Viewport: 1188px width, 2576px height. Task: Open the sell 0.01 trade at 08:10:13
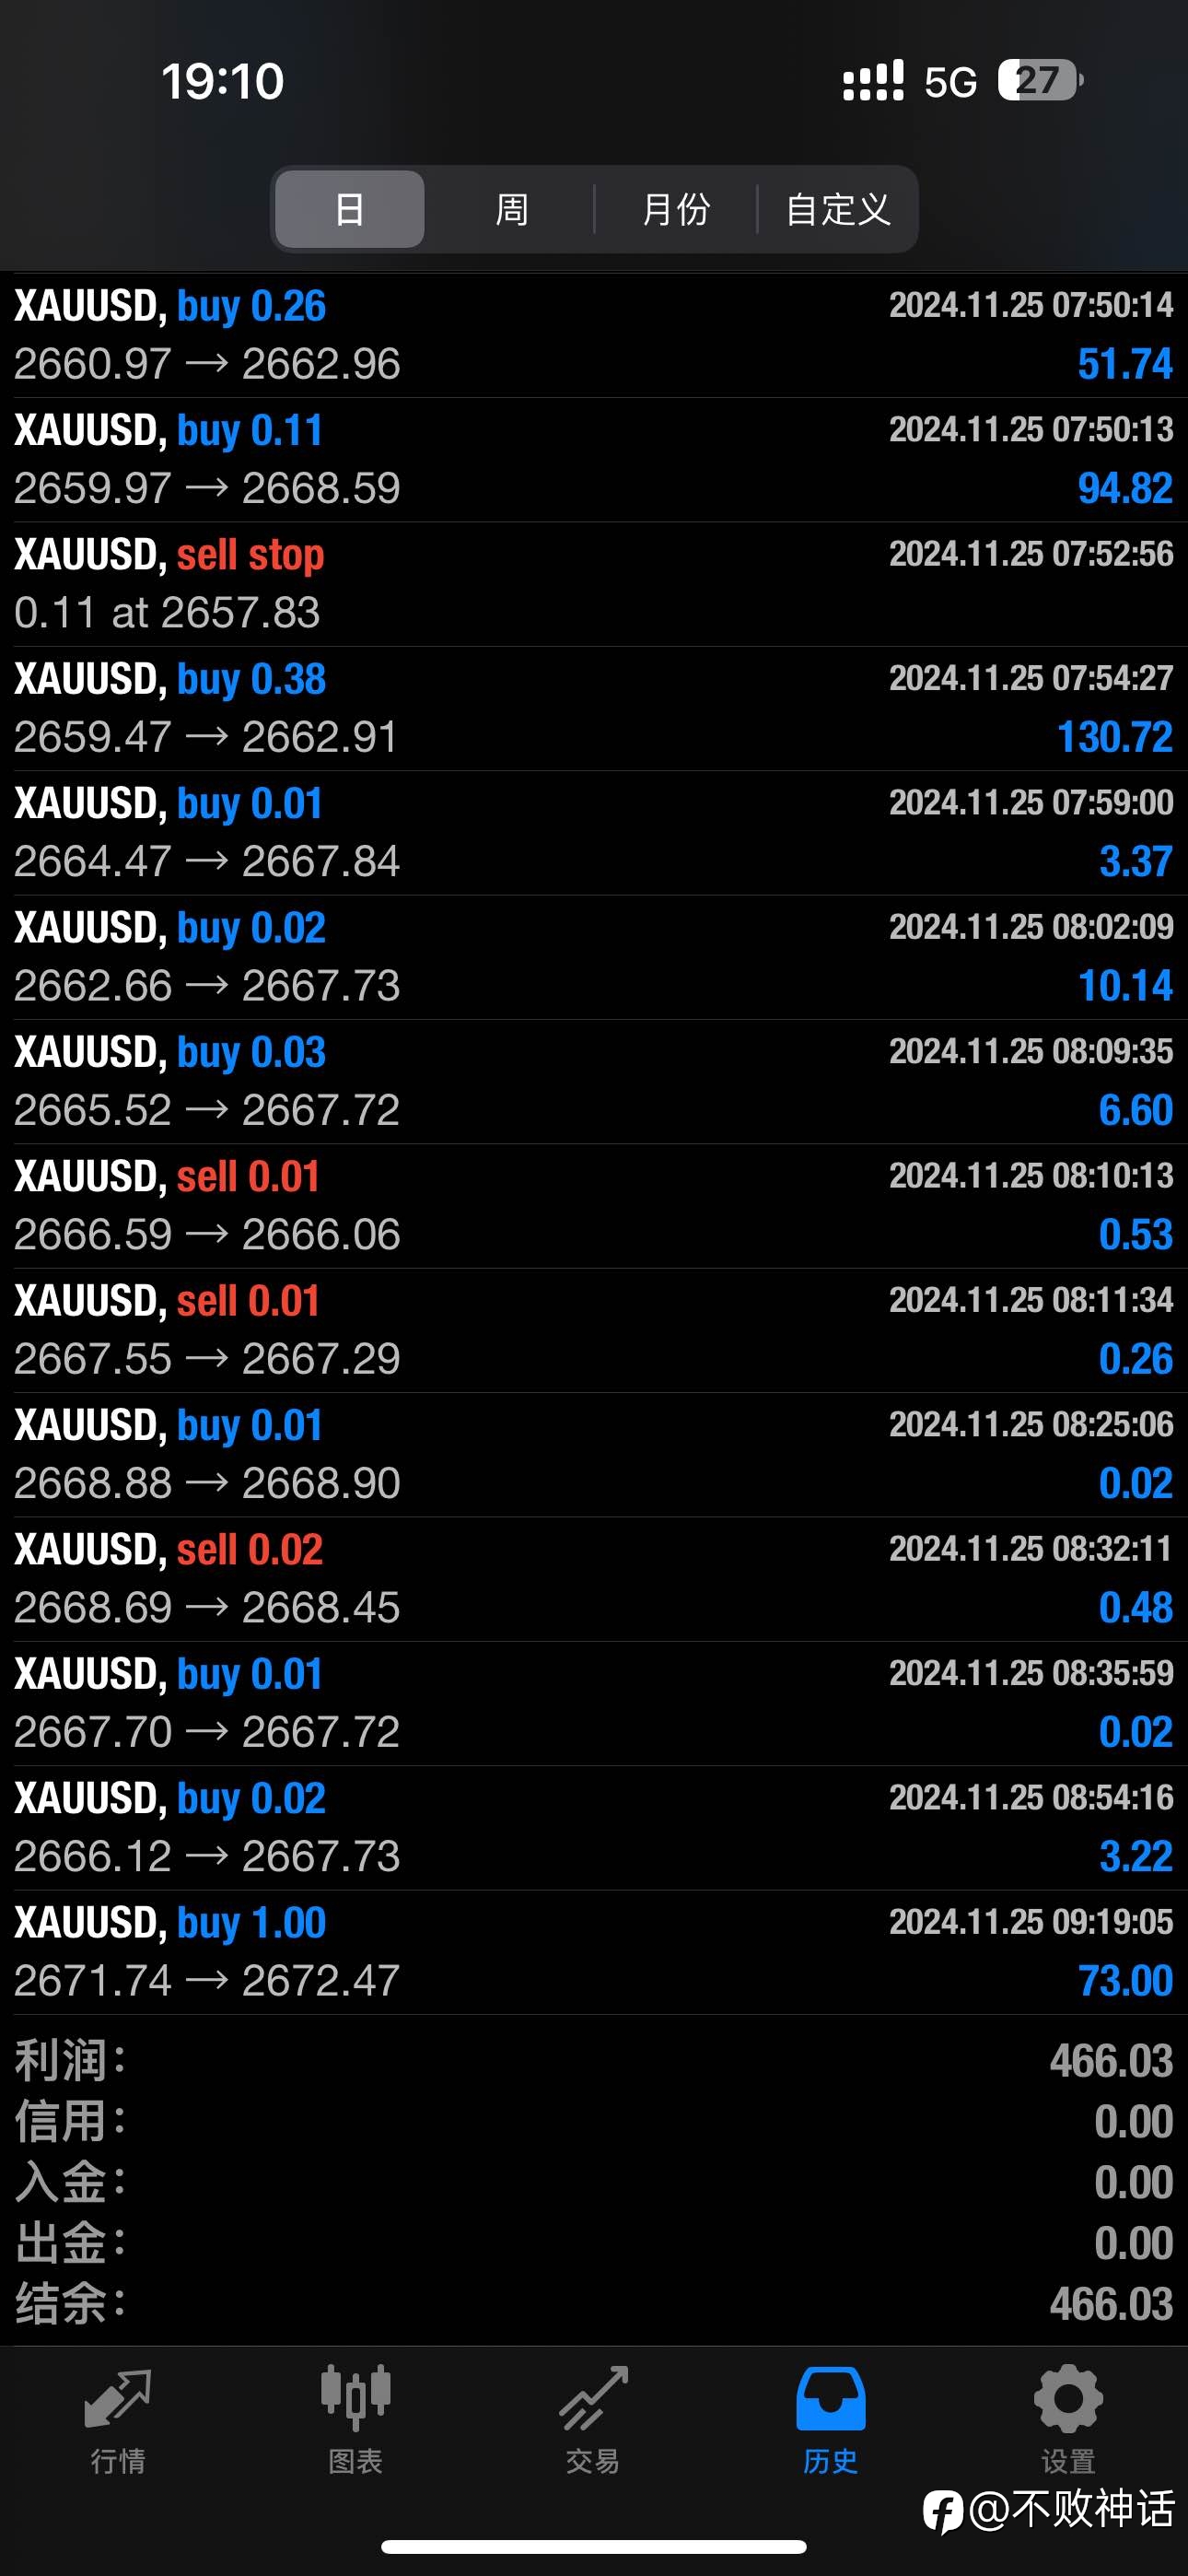594,1206
